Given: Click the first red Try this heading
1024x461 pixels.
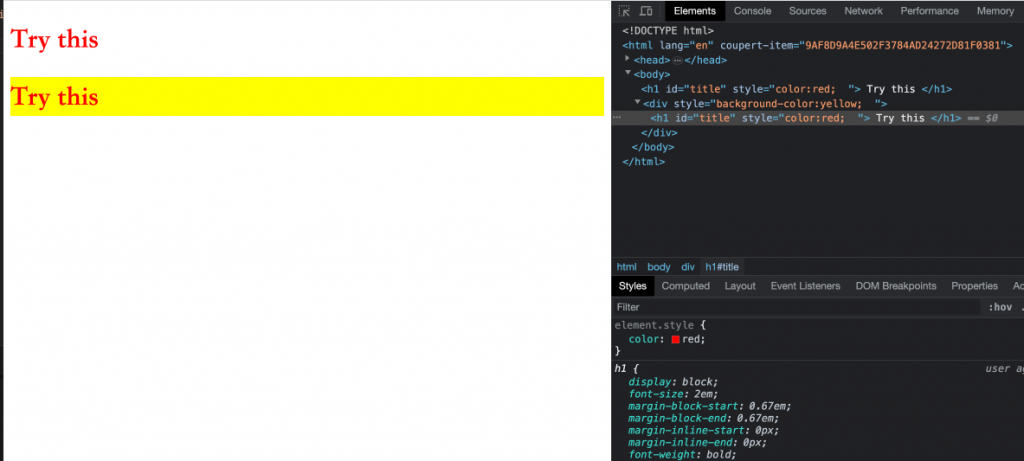Looking at the screenshot, I should tap(55, 39).
